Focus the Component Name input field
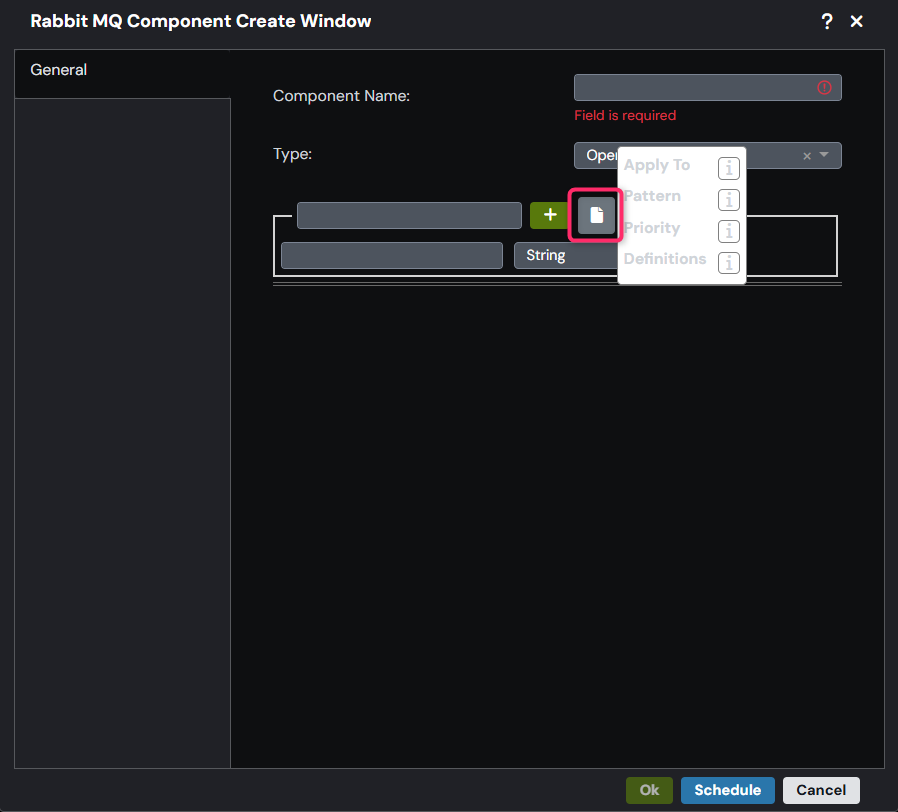Image resolution: width=898 pixels, height=812 pixels. click(707, 88)
